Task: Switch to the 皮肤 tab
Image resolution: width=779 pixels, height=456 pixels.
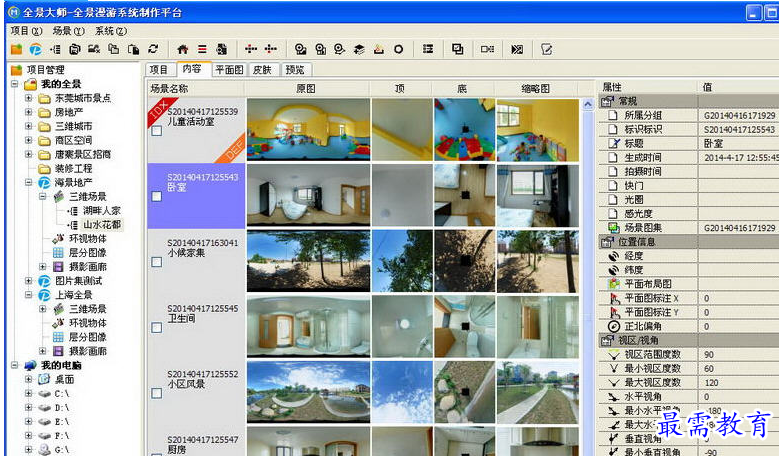Action: [x=262, y=70]
